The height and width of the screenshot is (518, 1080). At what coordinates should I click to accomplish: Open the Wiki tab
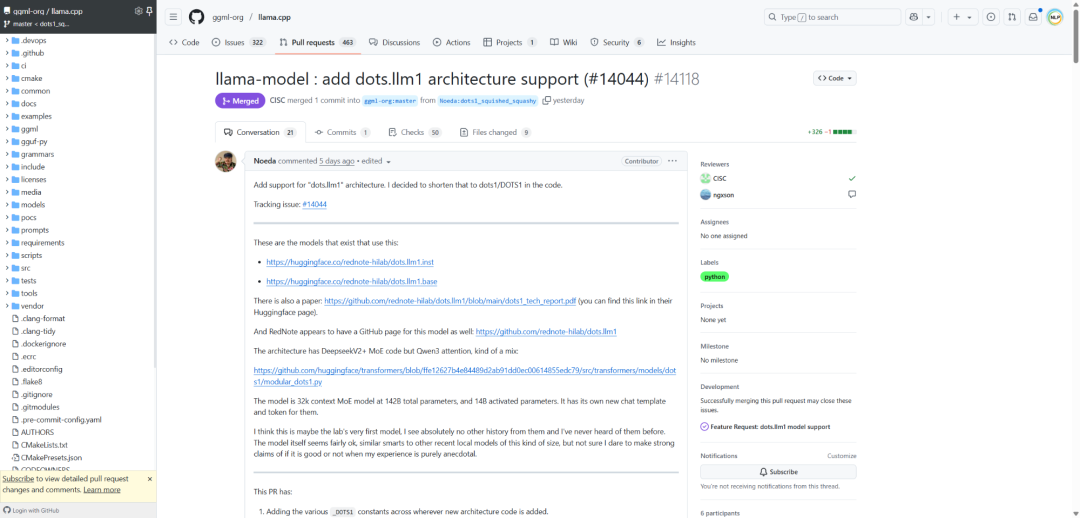pos(563,43)
